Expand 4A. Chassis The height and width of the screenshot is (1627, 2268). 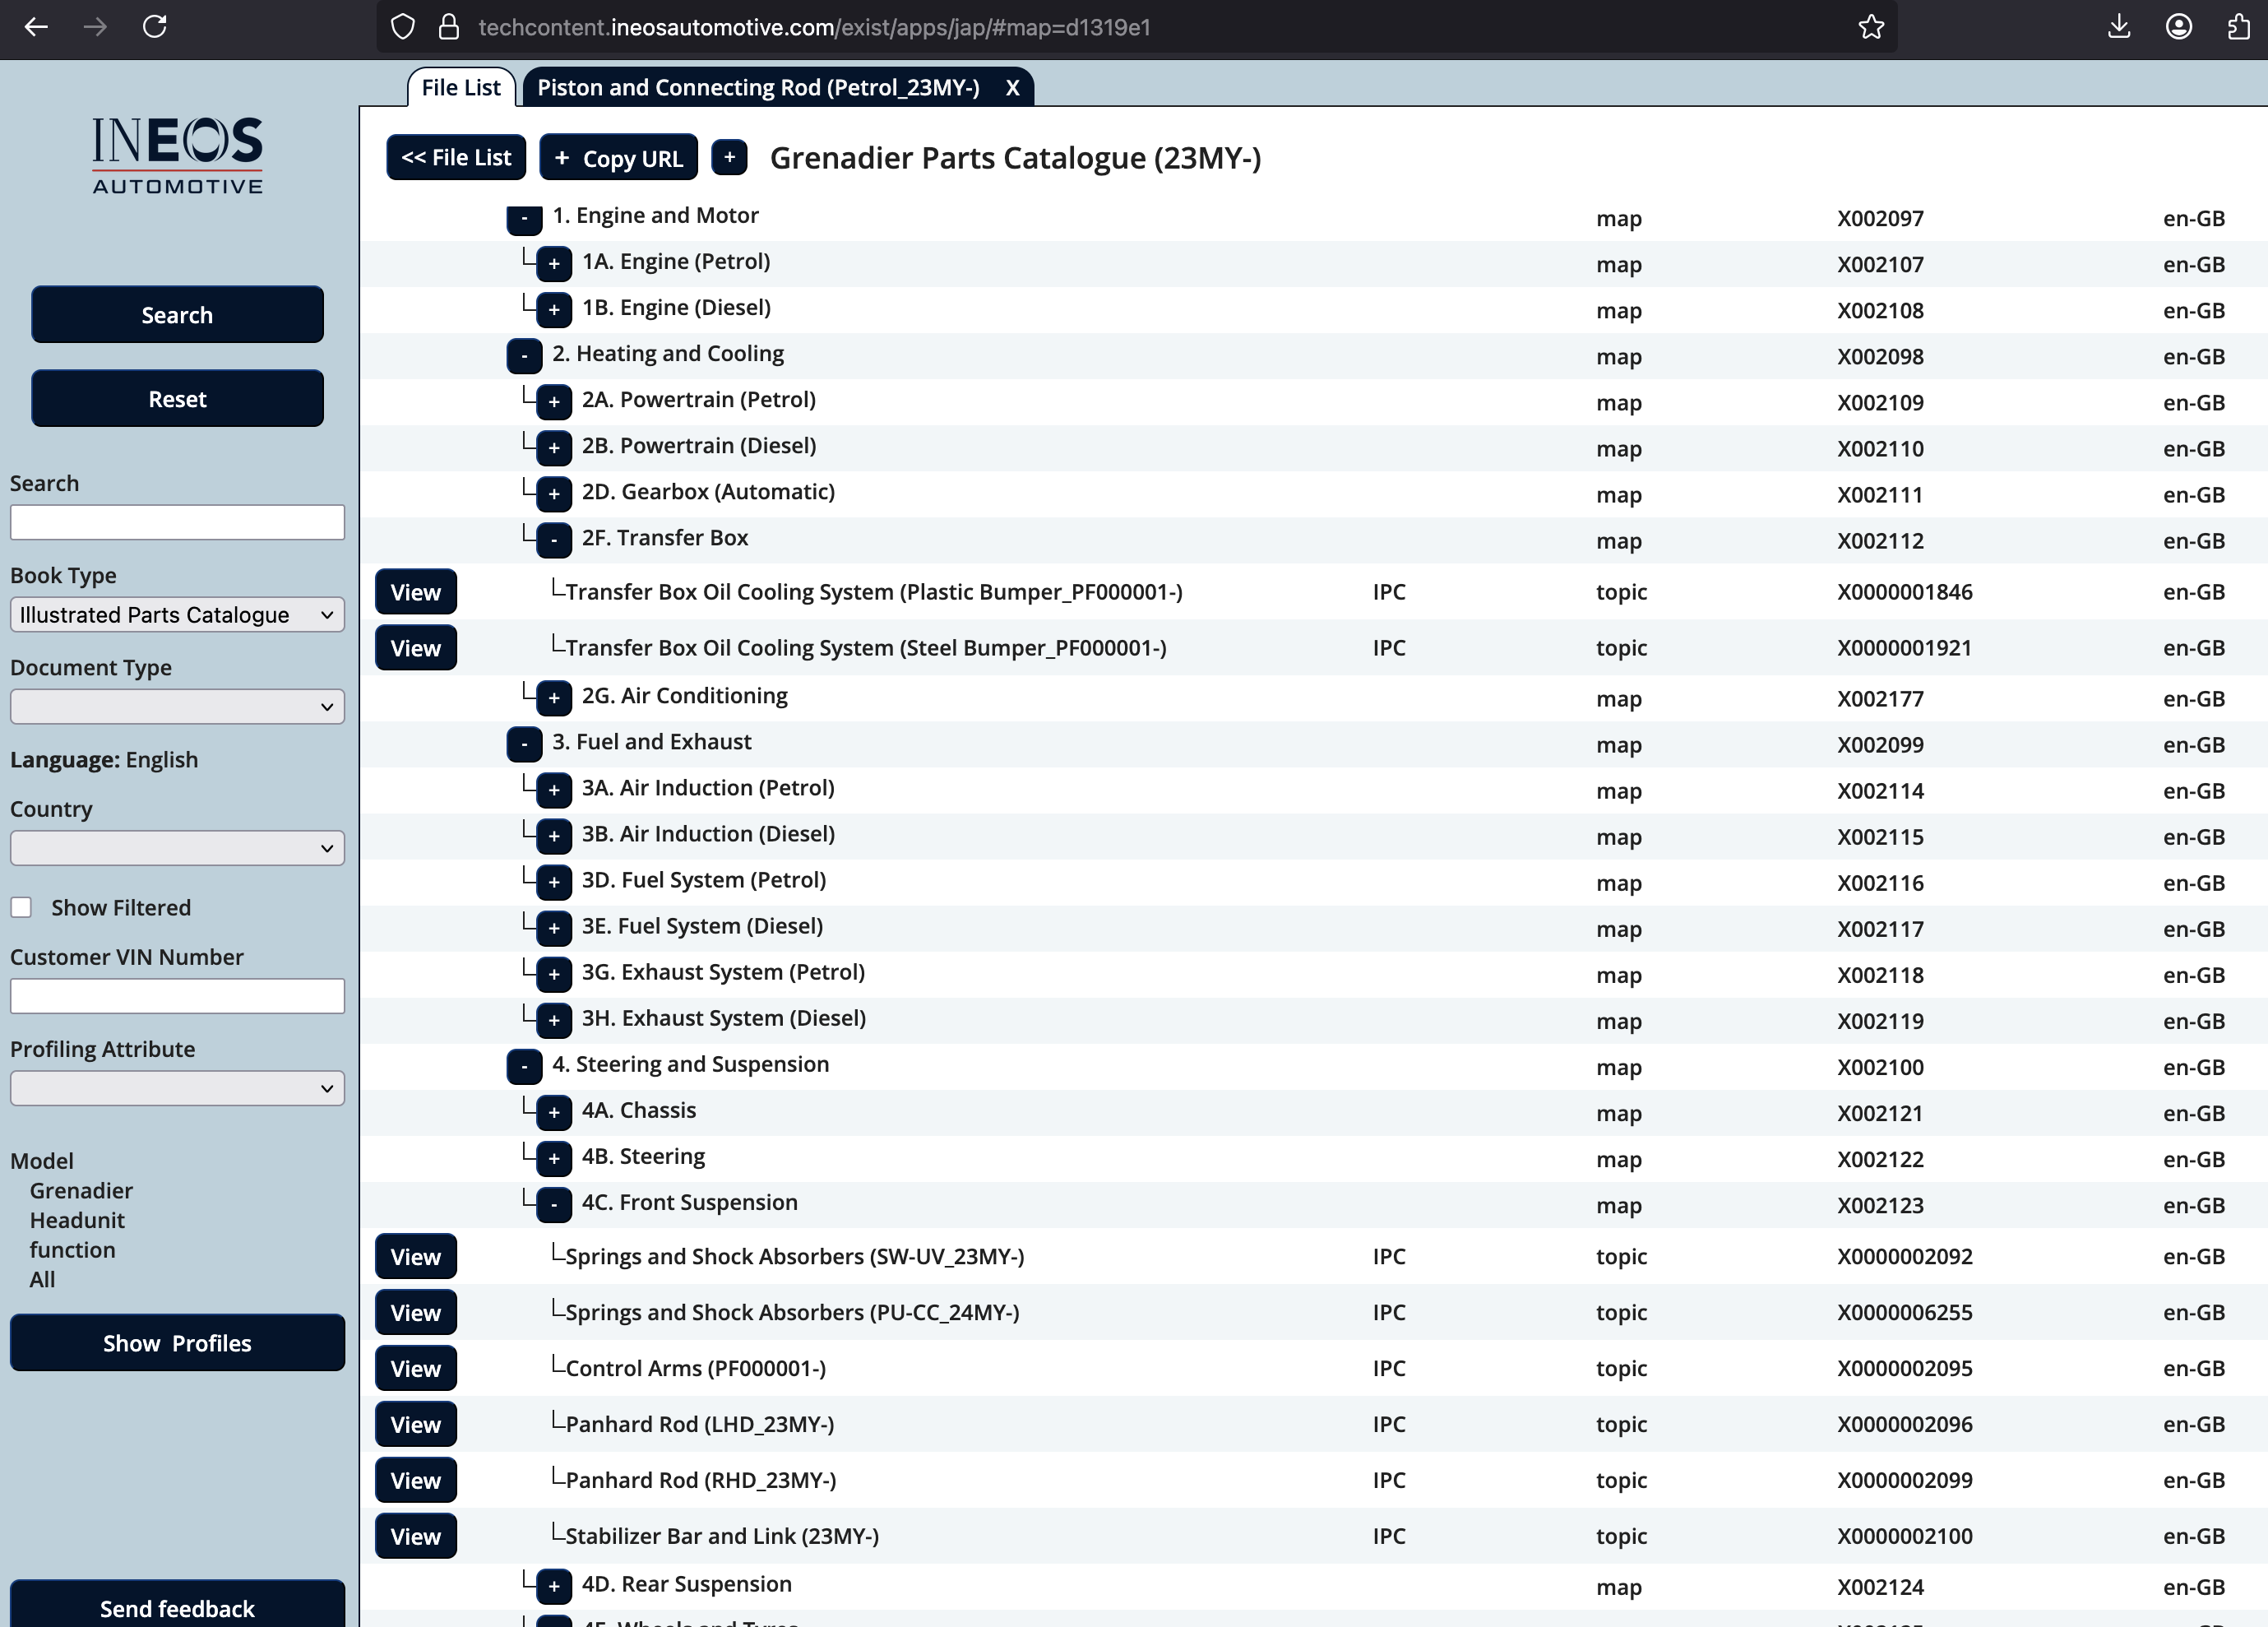point(554,1112)
